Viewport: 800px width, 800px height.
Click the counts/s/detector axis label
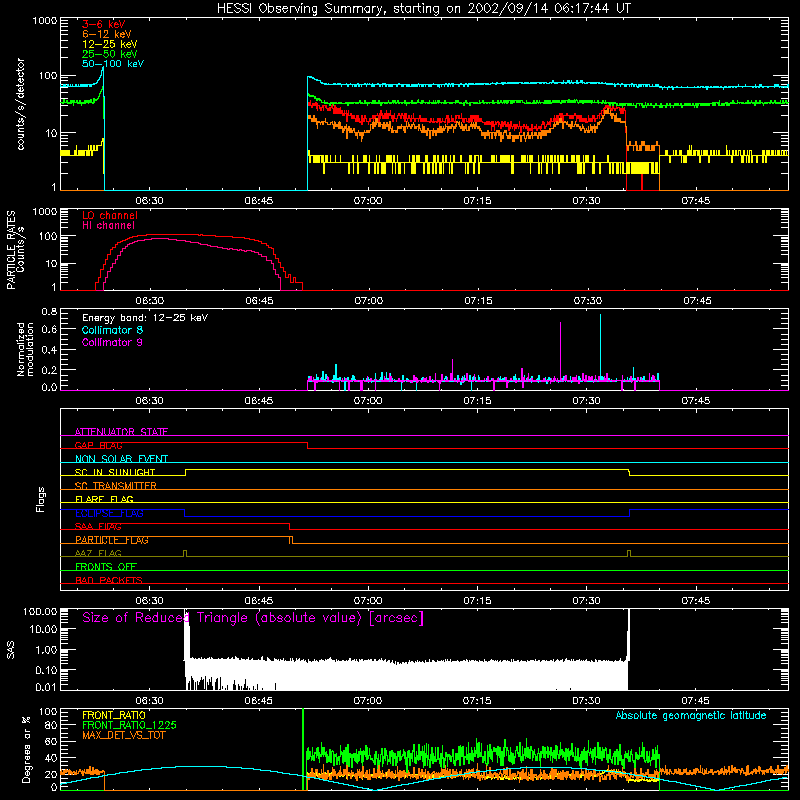(21, 104)
